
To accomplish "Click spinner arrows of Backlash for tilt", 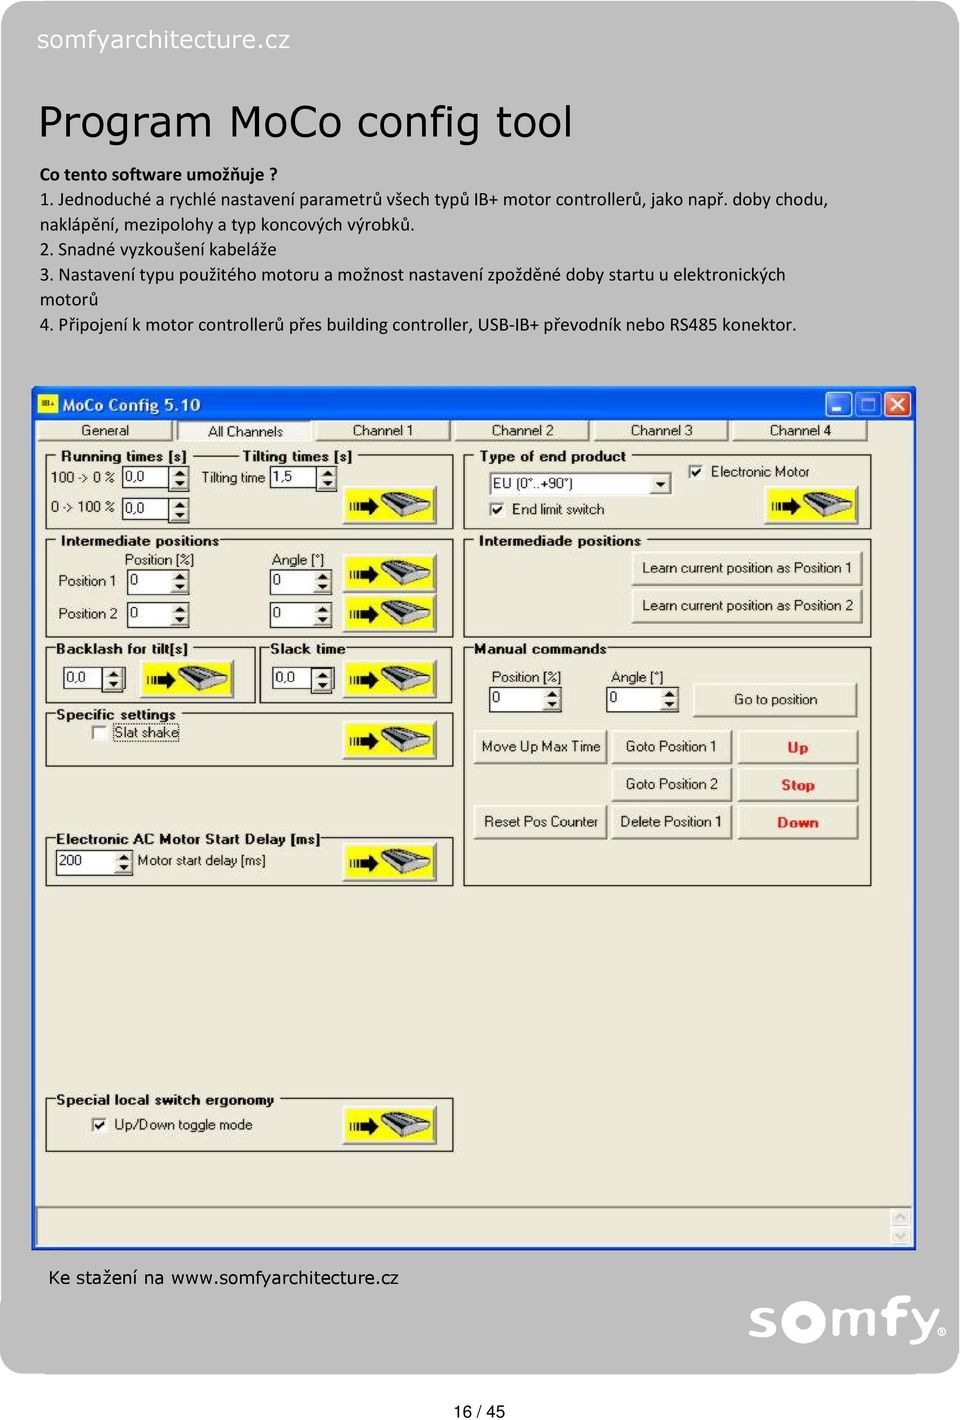I will (x=115, y=679).
